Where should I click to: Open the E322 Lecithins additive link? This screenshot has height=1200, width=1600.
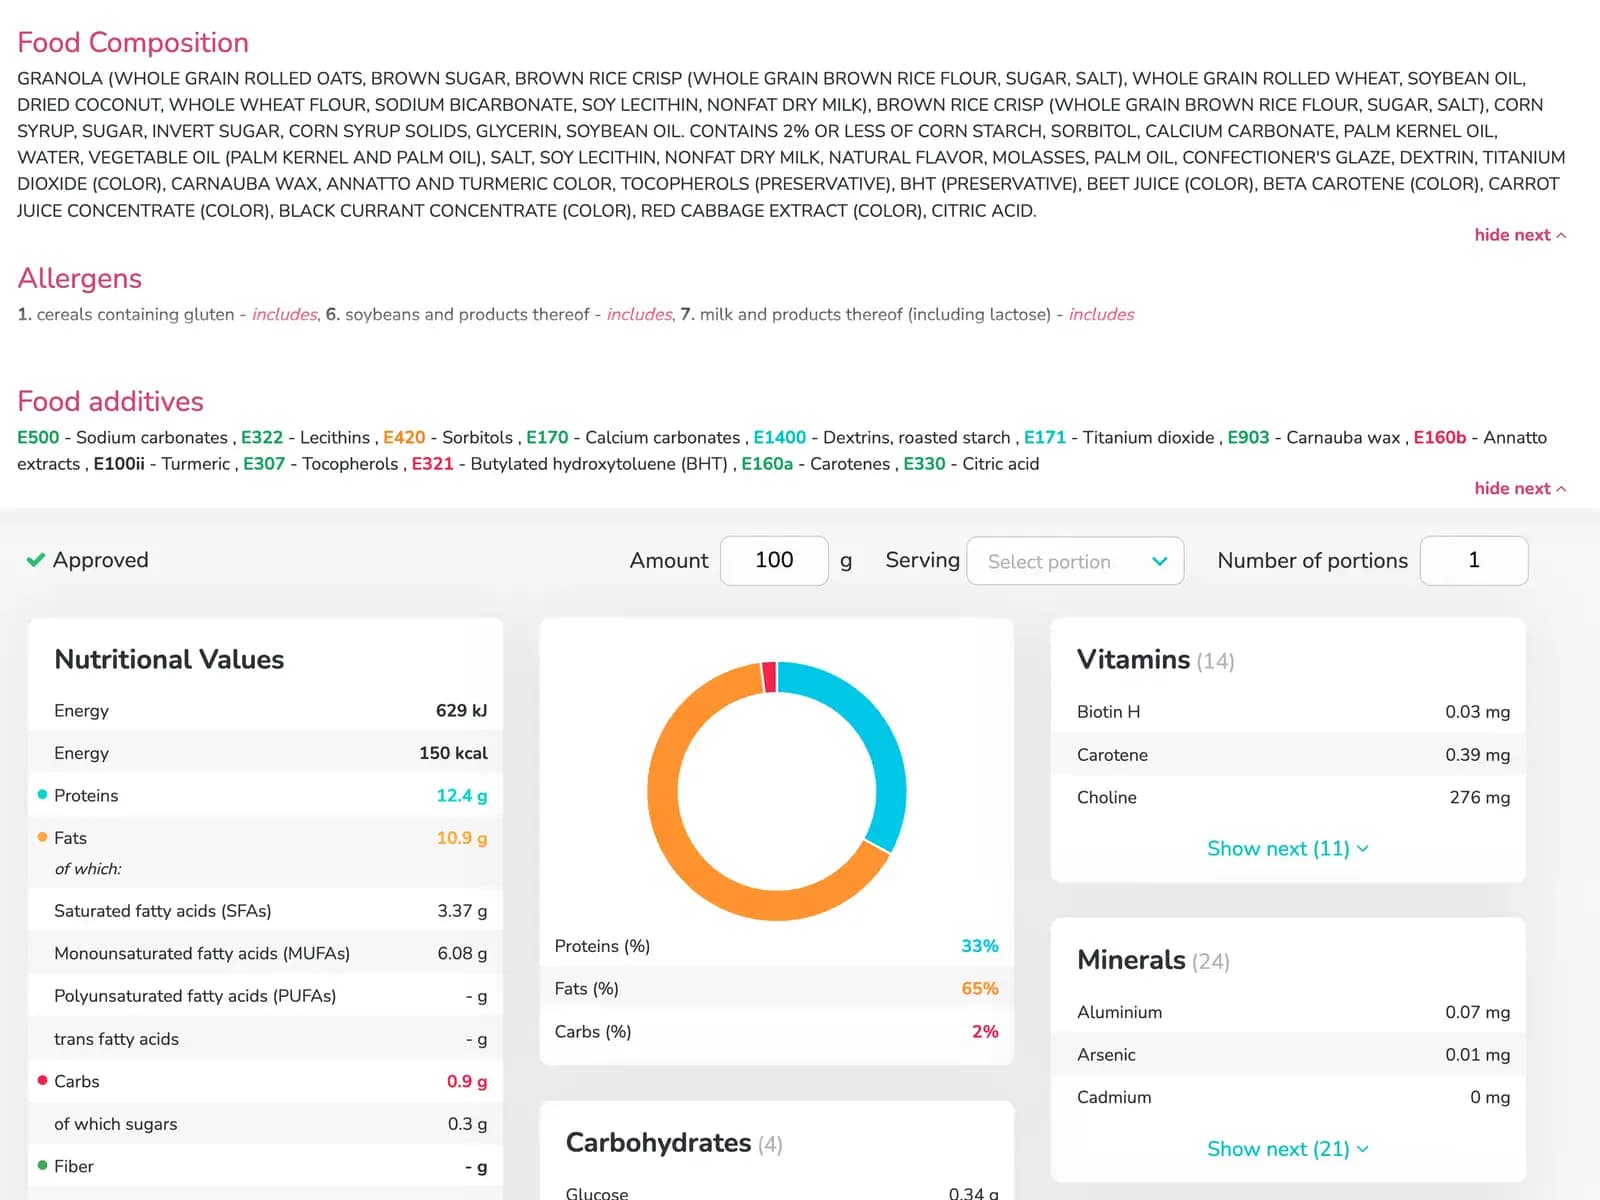(262, 437)
